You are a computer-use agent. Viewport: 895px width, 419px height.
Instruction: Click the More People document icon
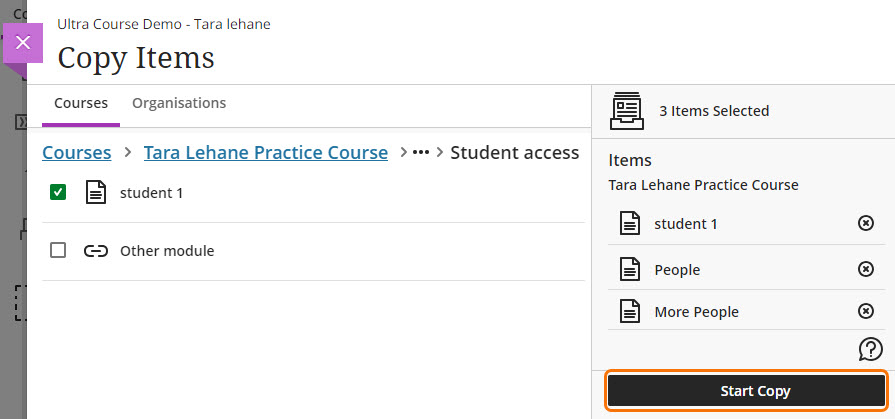point(630,311)
